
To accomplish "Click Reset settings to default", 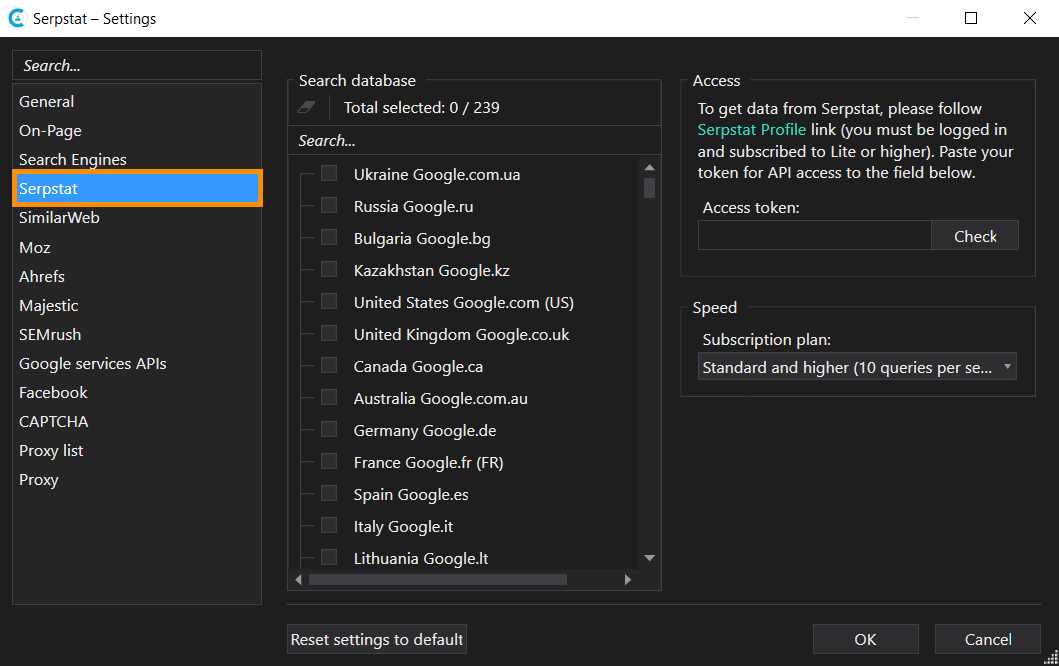I will point(377,639).
